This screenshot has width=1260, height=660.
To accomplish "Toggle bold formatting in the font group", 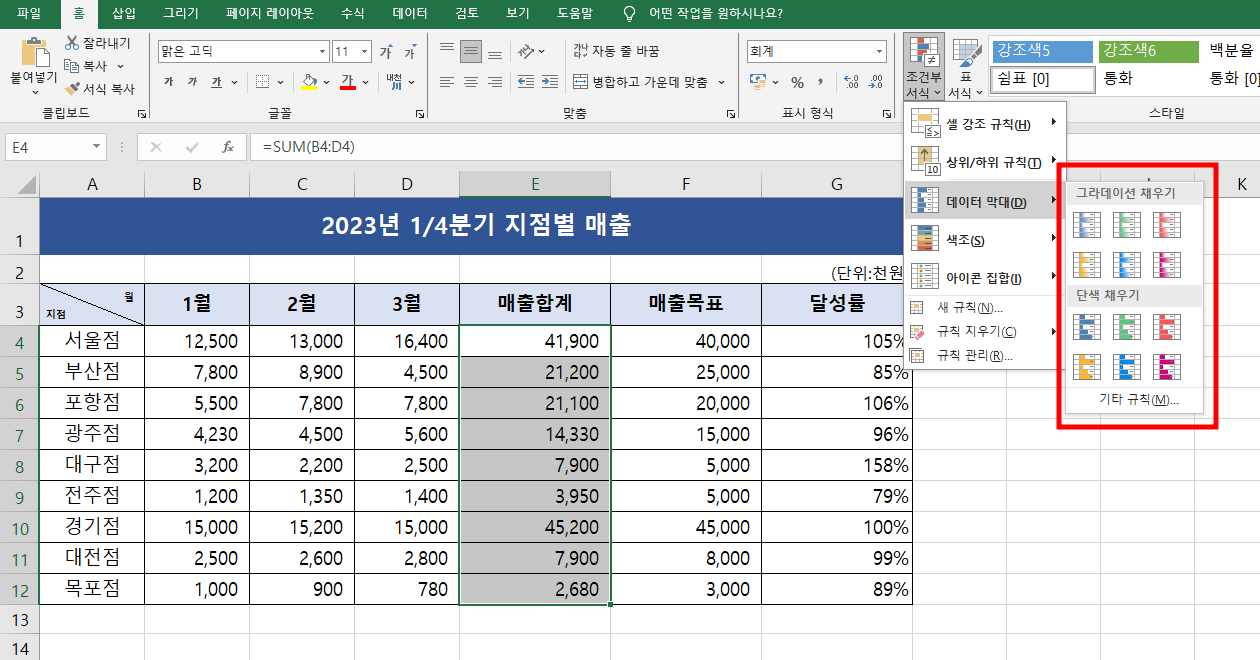I will (x=168, y=82).
